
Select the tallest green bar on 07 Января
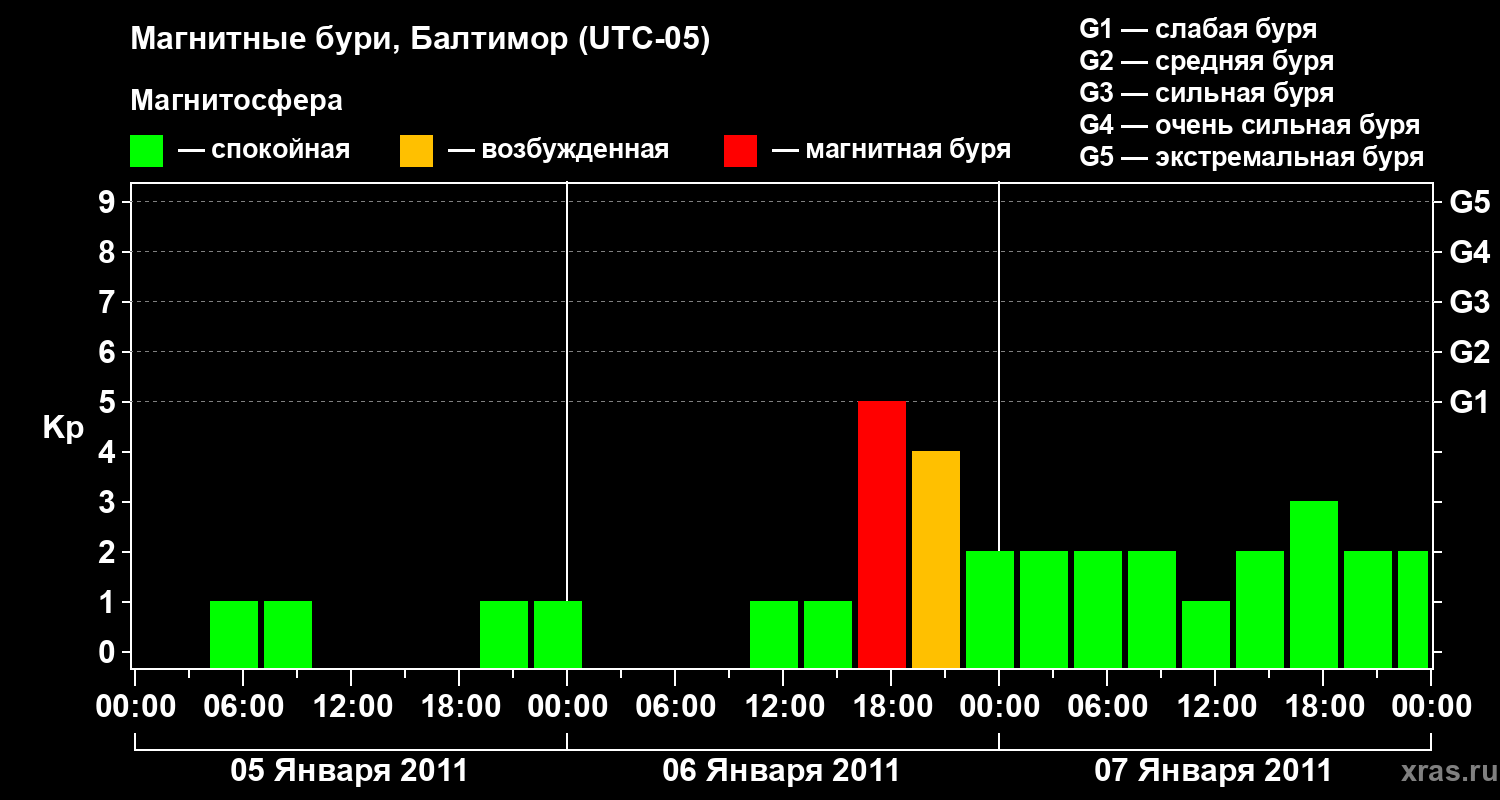(1314, 584)
